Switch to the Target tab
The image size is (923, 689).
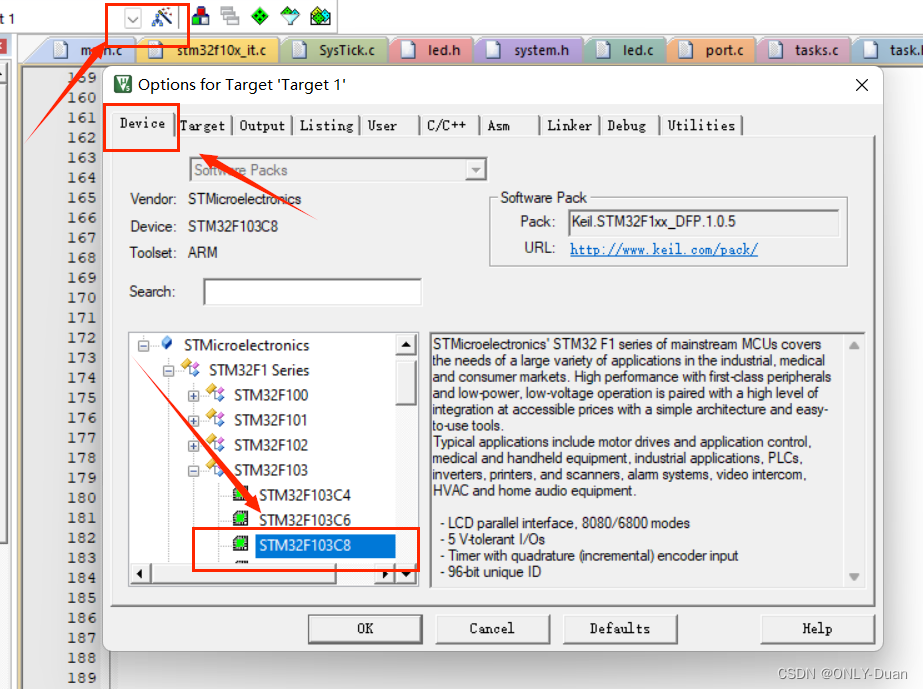point(202,126)
